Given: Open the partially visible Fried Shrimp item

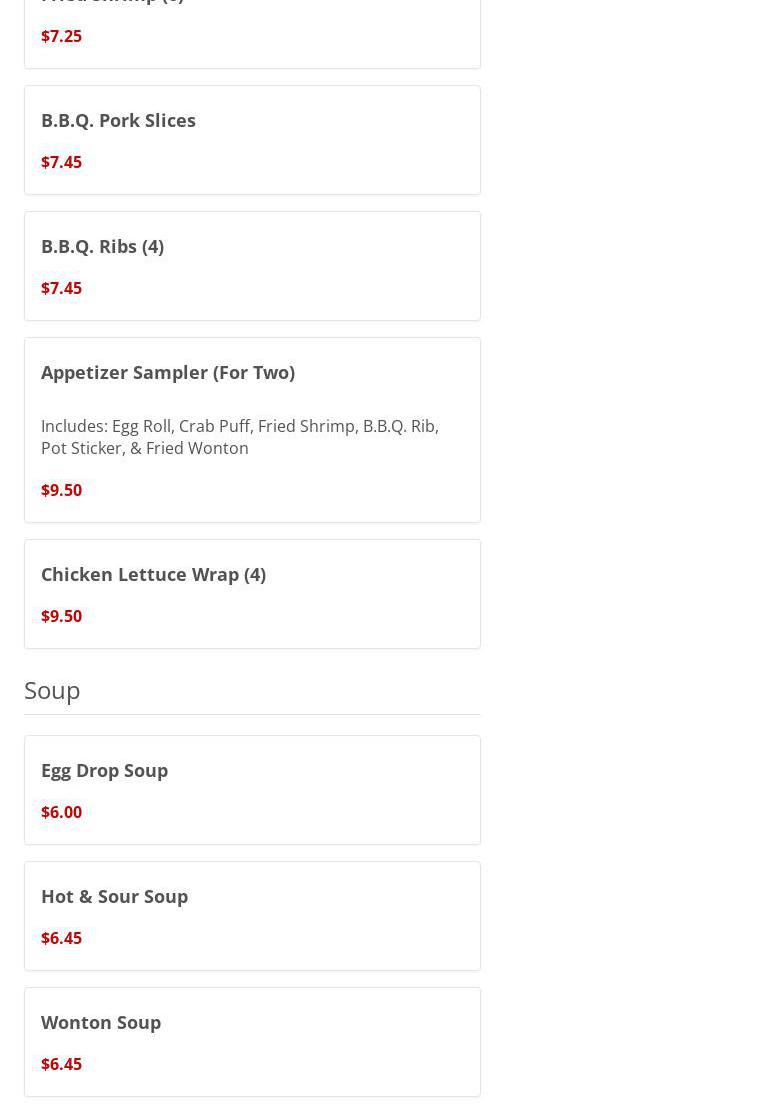Looking at the screenshot, I should 112,2.
